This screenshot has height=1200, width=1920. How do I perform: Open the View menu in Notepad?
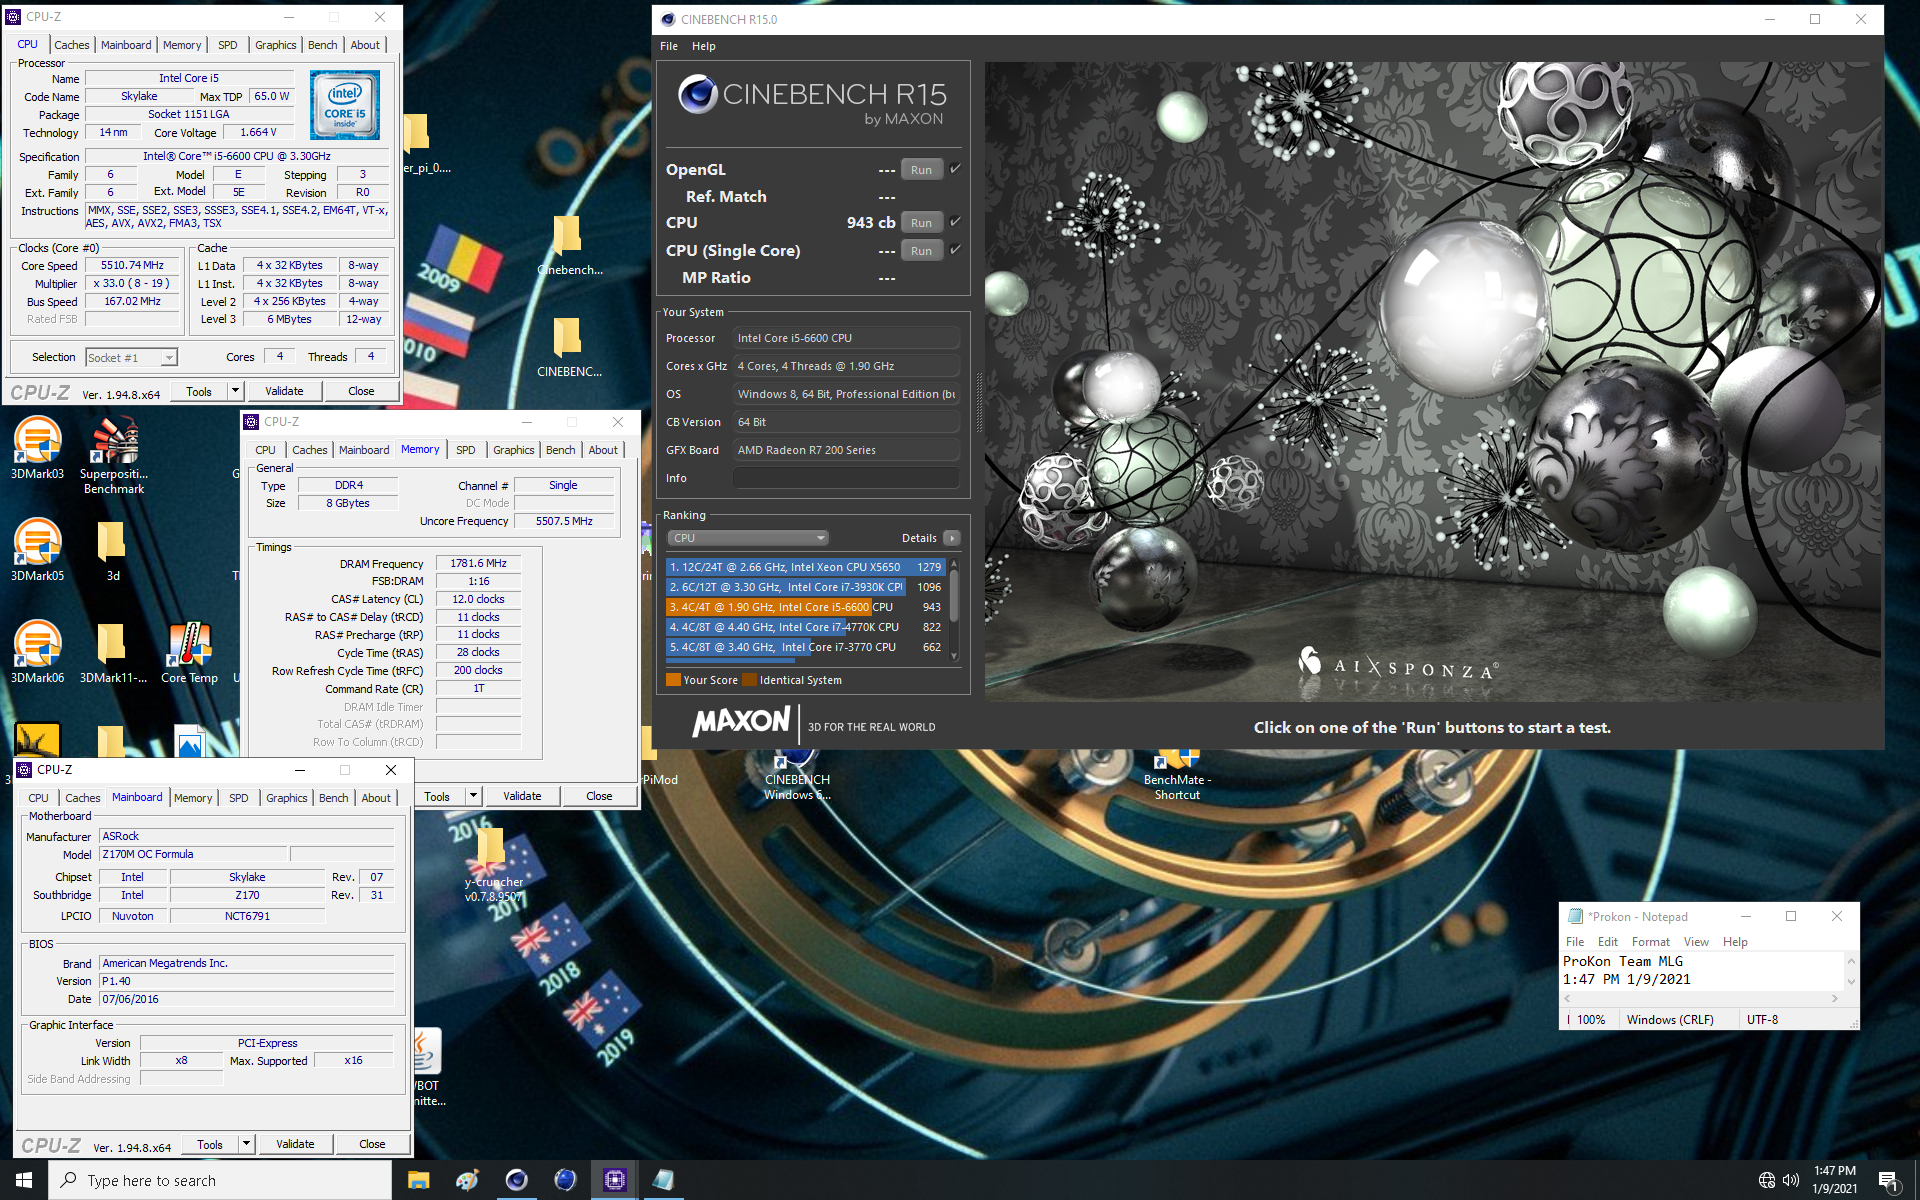click(x=1696, y=942)
